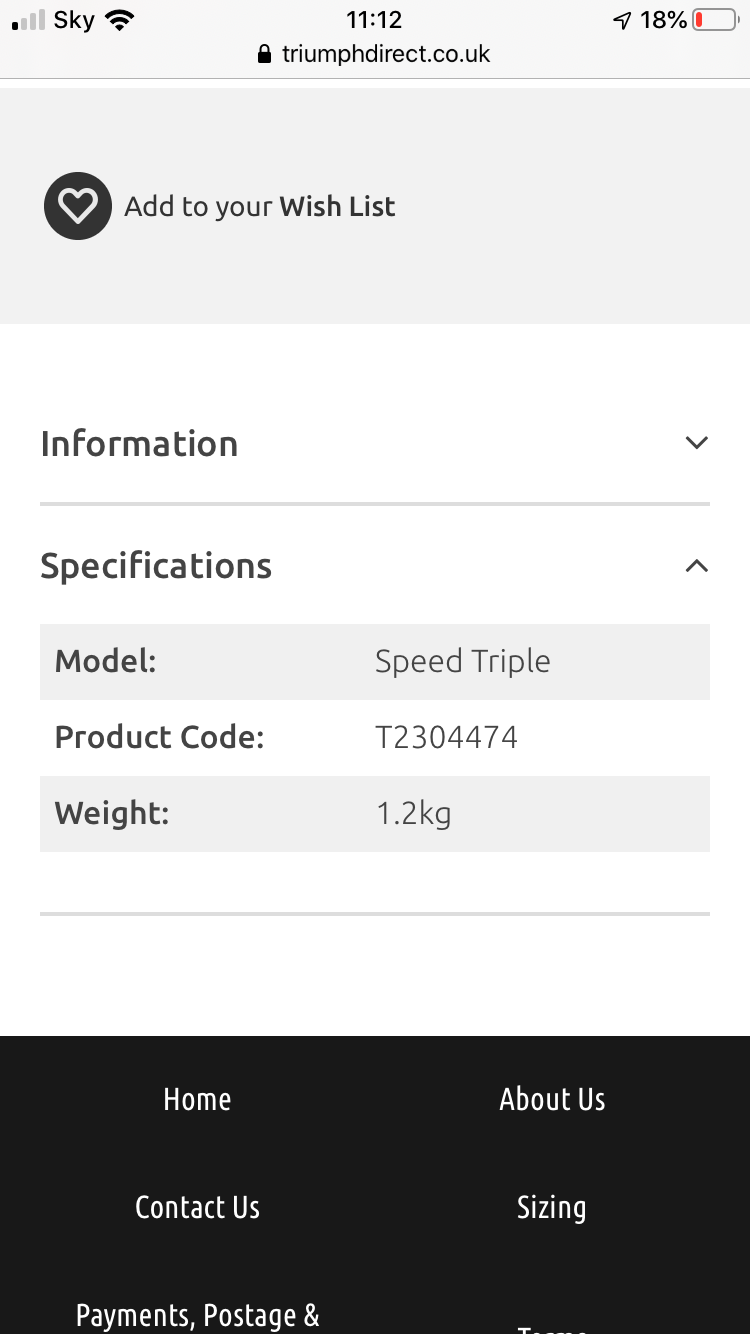Tap the triumphdirect.co.uk address bar
The height and width of the screenshot is (1334, 750).
click(x=375, y=54)
